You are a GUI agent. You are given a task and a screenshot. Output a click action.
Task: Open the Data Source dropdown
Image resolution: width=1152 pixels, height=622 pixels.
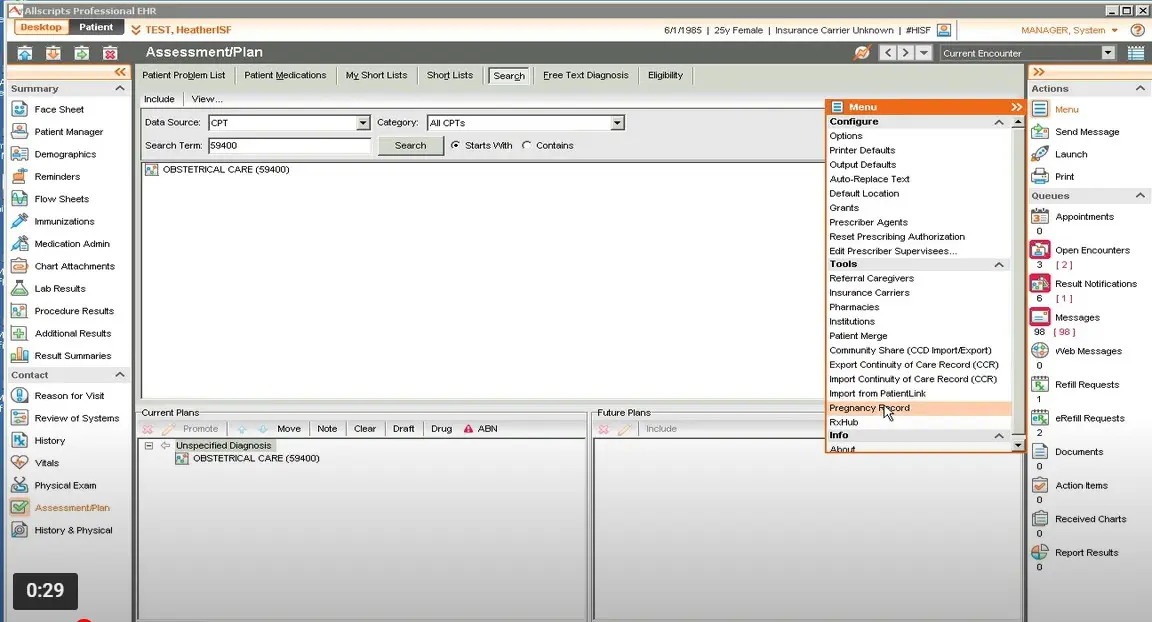[361, 122]
